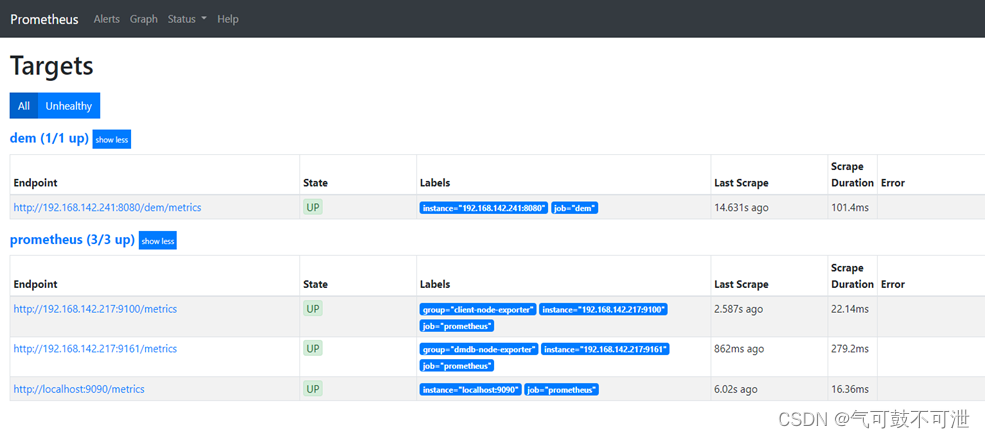
Task: Click Error header in prometheus table
Action: pyautogui.click(x=893, y=284)
